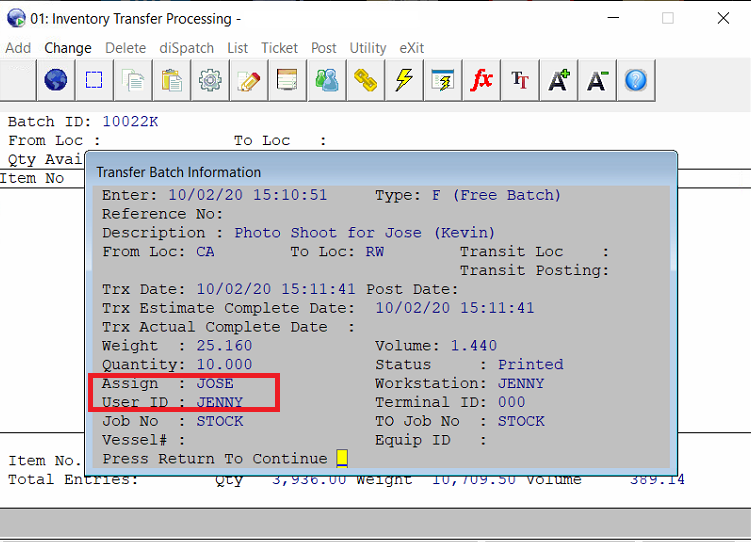Viewport: 751px width, 542px height.
Task: Open settings with the gear icon
Action: 210,80
